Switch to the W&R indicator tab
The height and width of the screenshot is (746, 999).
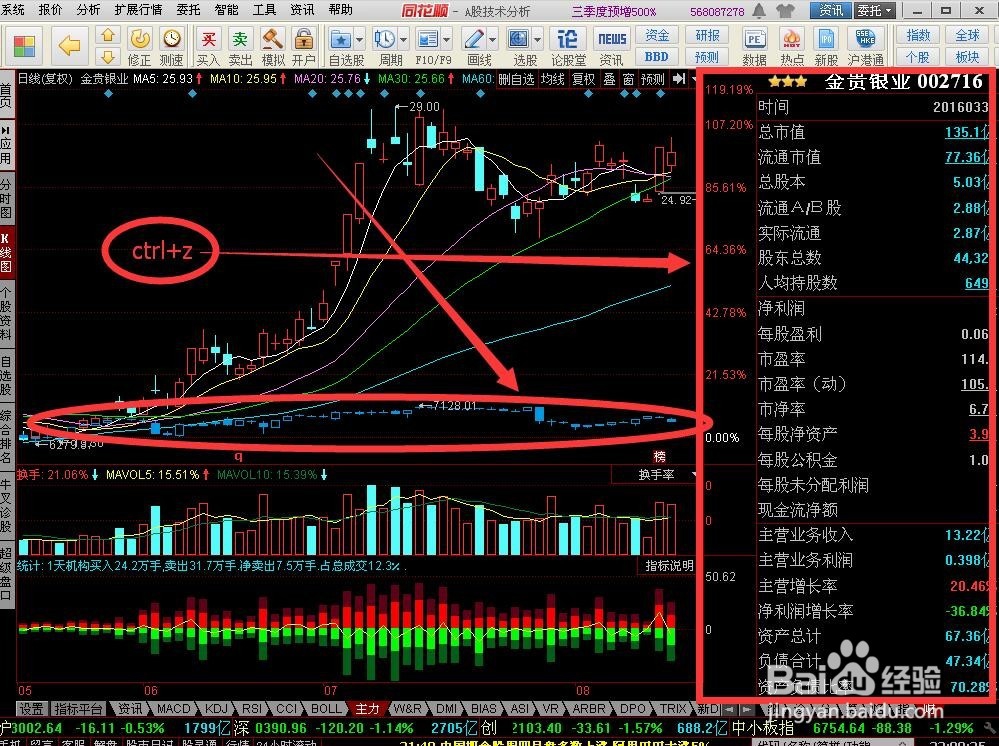pyautogui.click(x=407, y=708)
